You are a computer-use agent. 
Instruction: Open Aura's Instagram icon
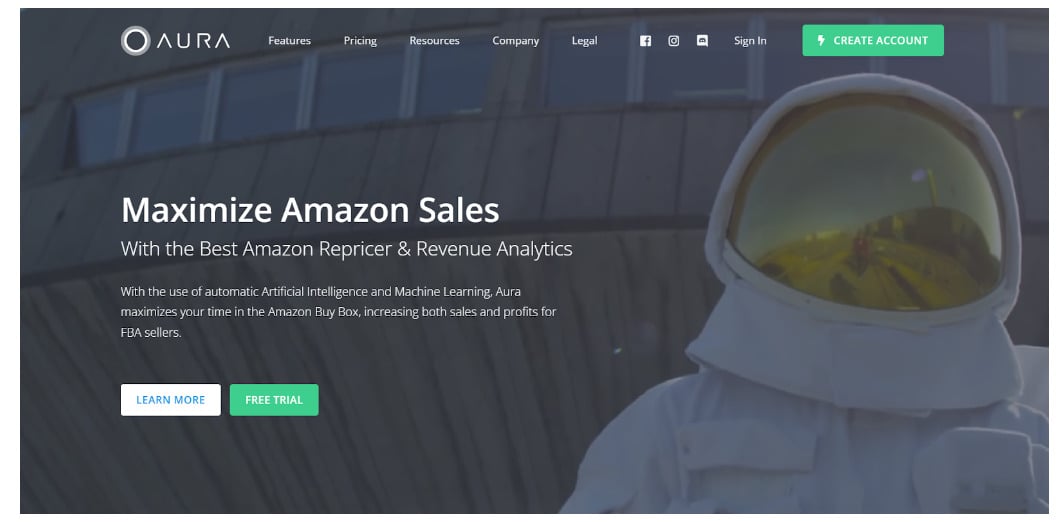tap(673, 41)
